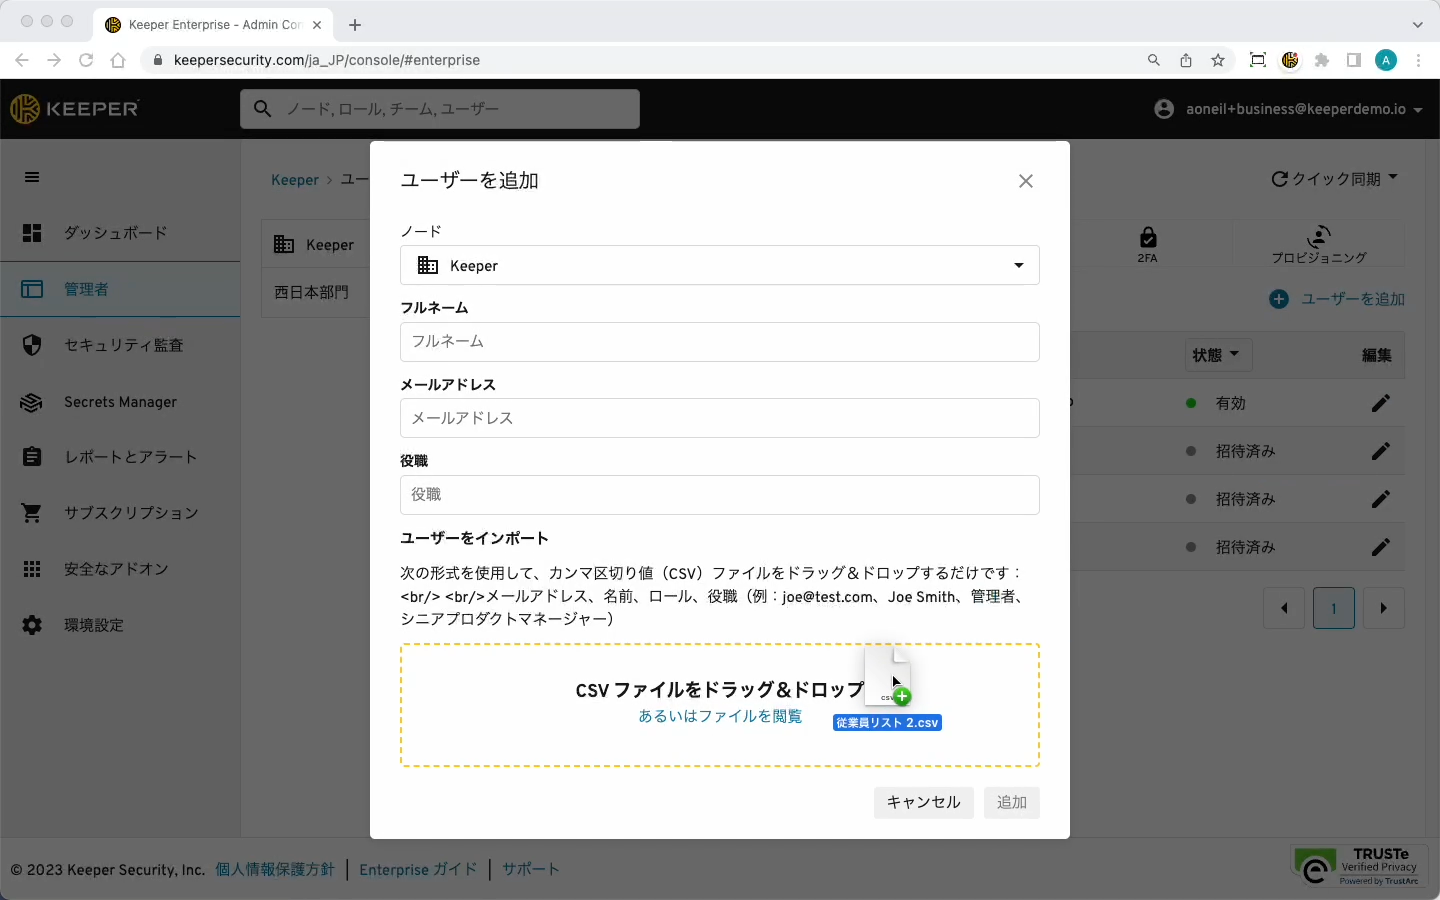The image size is (1440, 900).
Task: Click the あるいはファイルを閲覧 link
Action: tap(719, 716)
